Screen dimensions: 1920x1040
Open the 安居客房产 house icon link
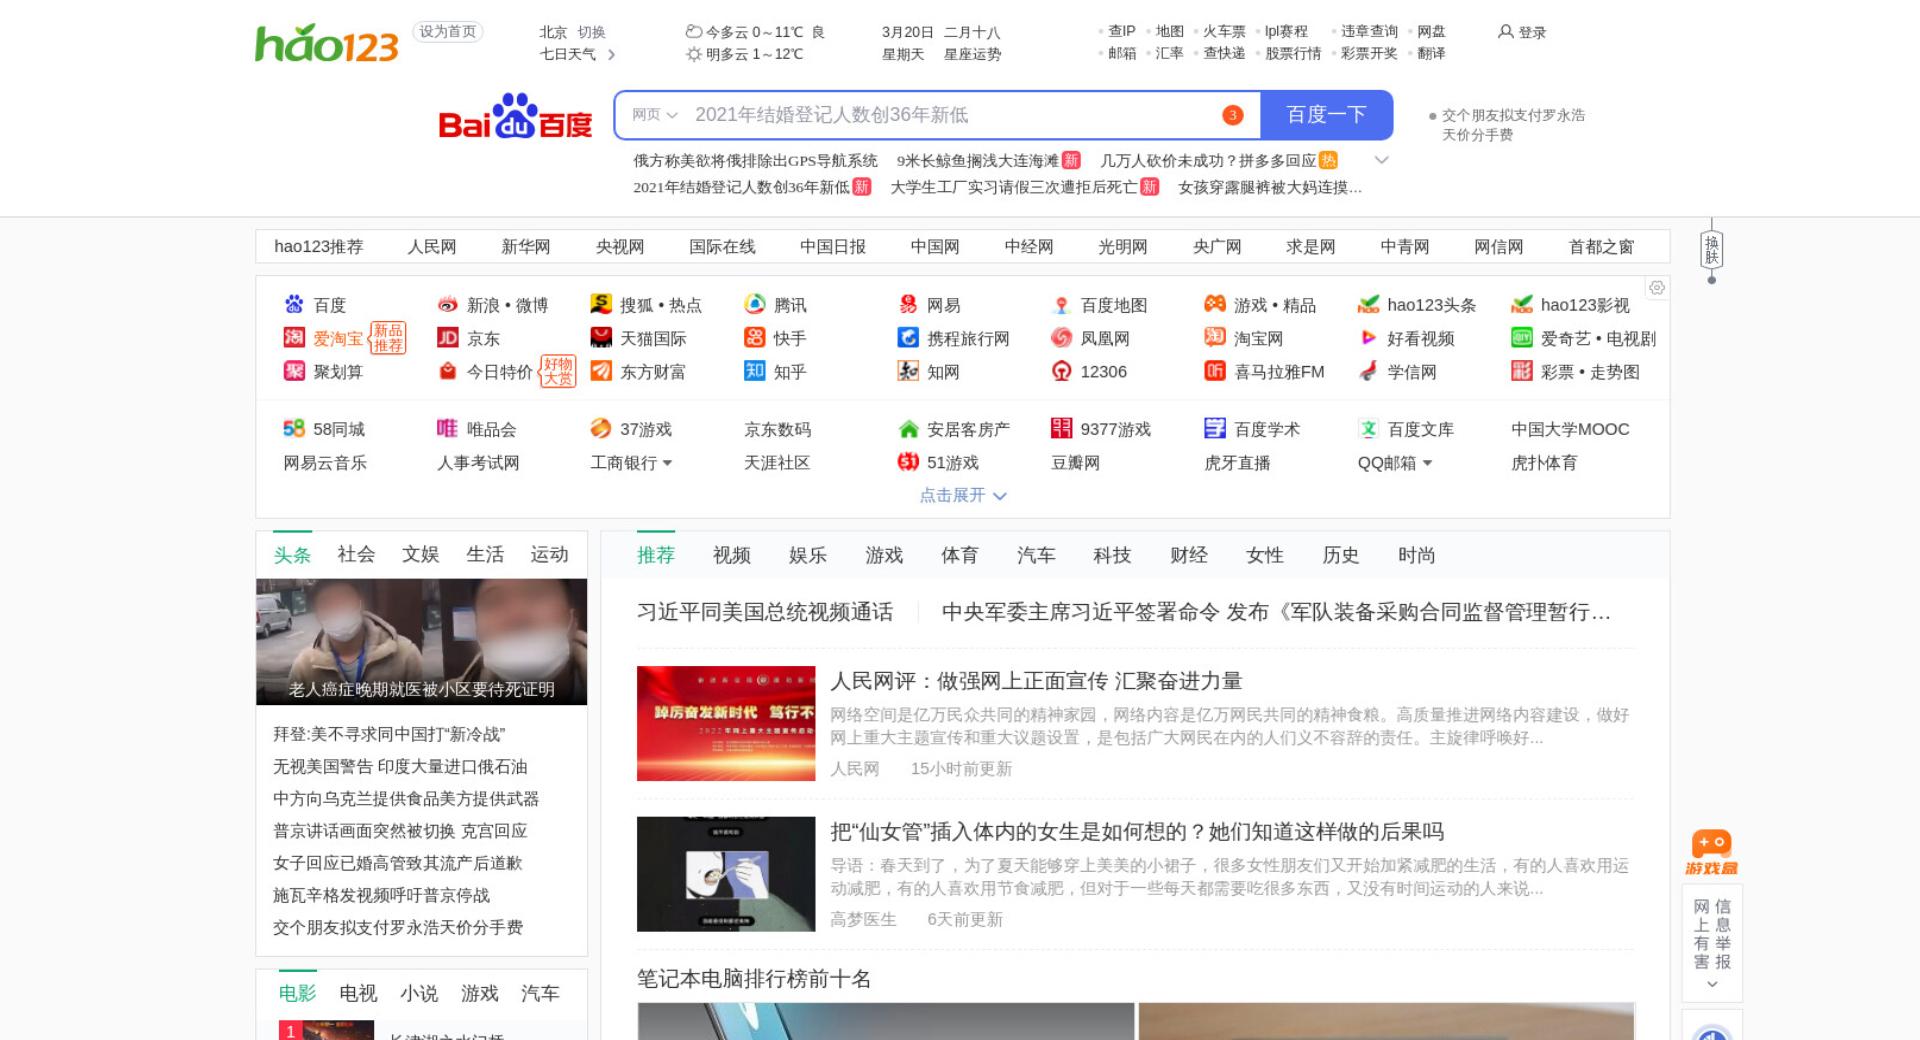pyautogui.click(x=908, y=429)
